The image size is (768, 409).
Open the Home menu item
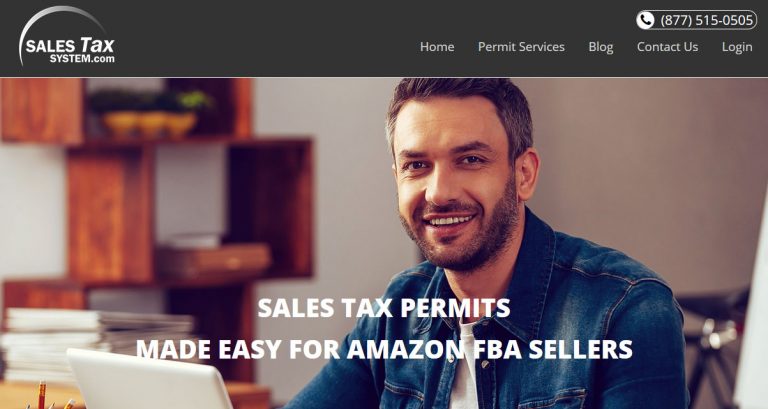pos(437,47)
